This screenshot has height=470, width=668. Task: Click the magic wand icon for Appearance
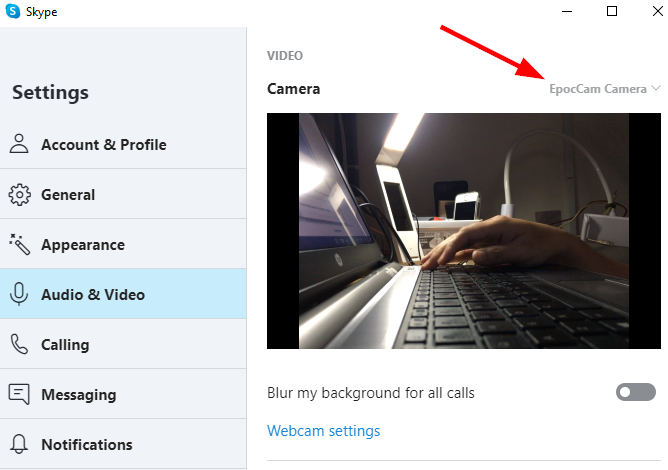(19, 245)
